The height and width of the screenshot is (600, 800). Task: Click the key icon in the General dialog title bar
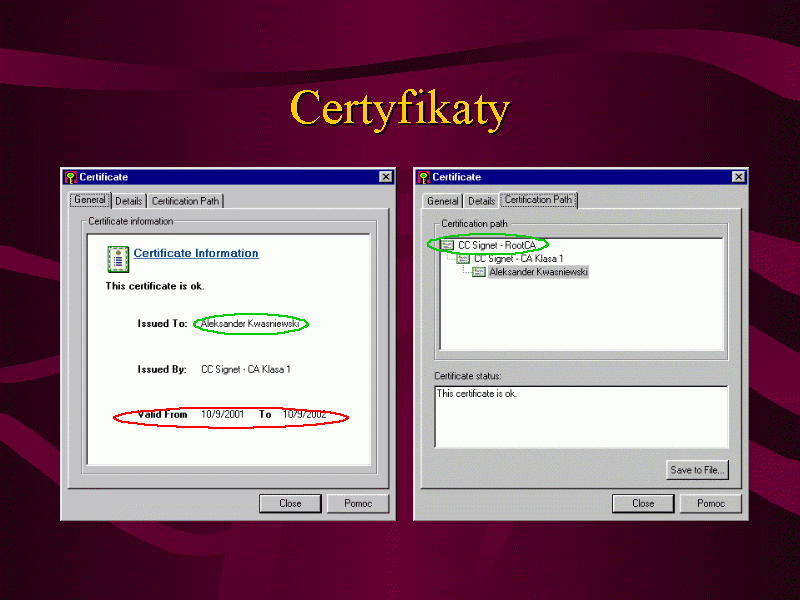point(70,177)
